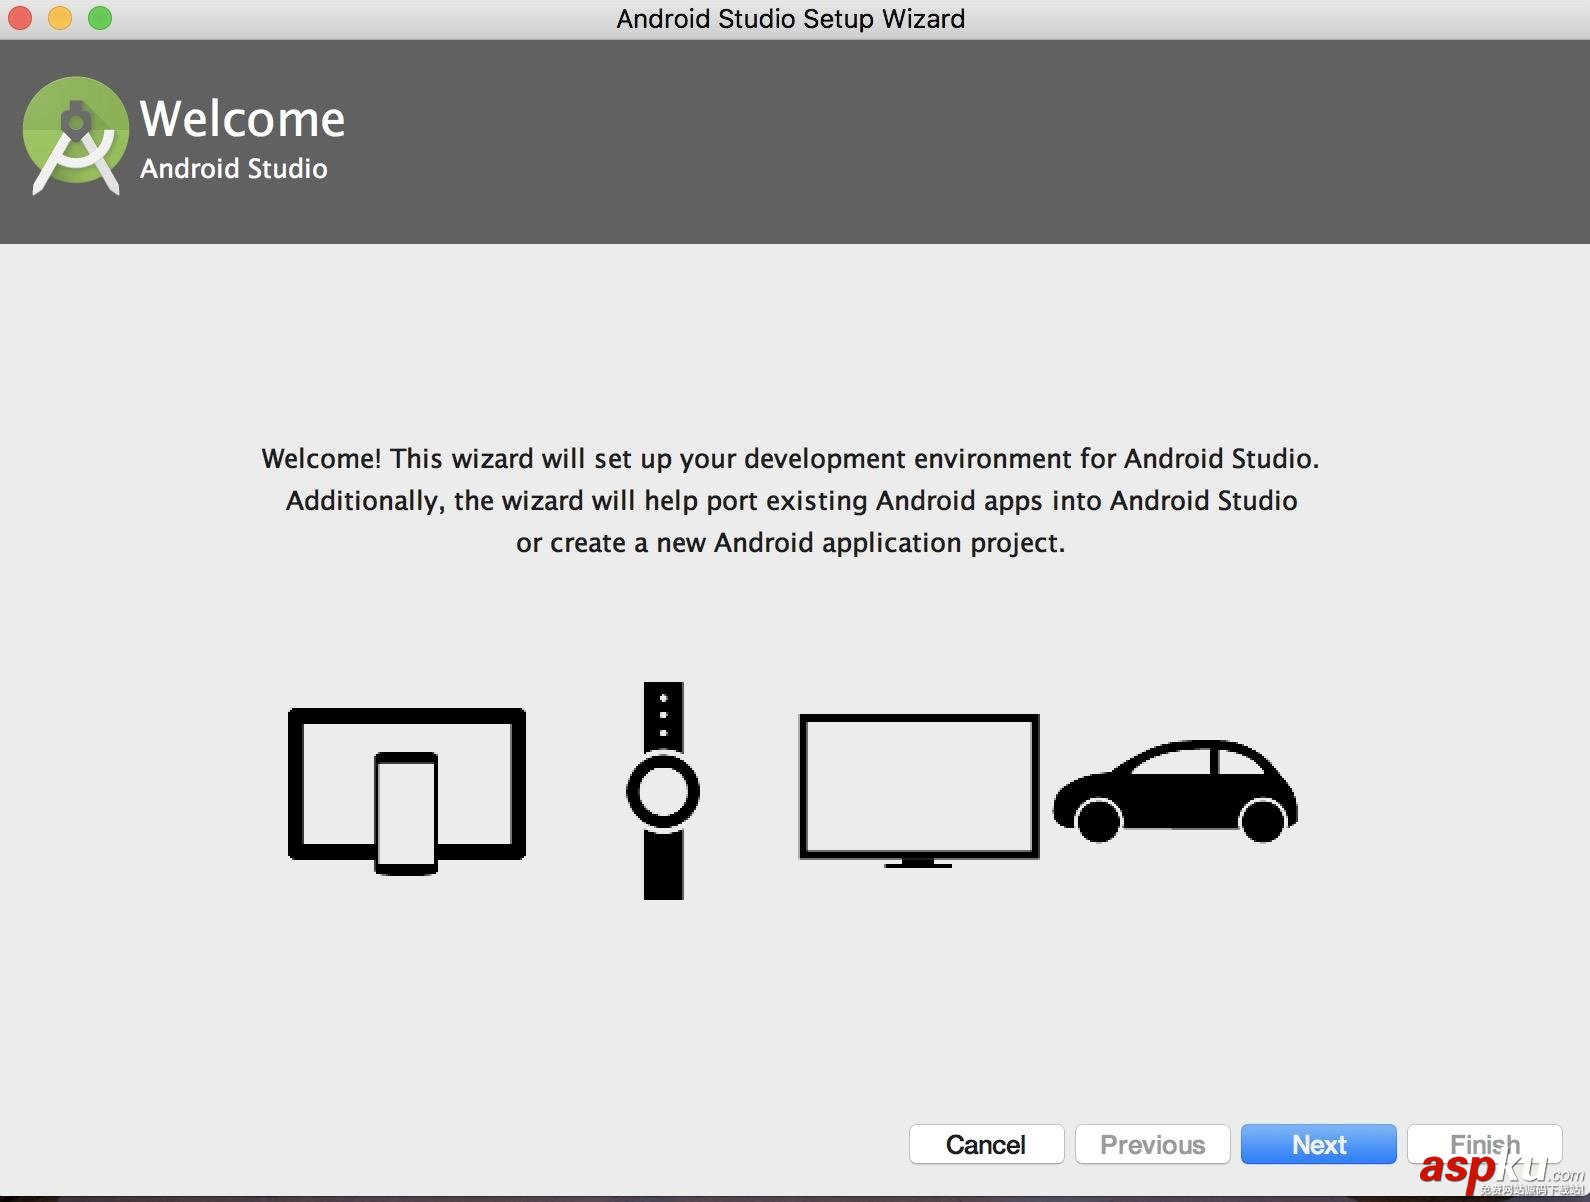Click the Android Studio logo icon
The height and width of the screenshot is (1202, 1590).
(x=76, y=136)
